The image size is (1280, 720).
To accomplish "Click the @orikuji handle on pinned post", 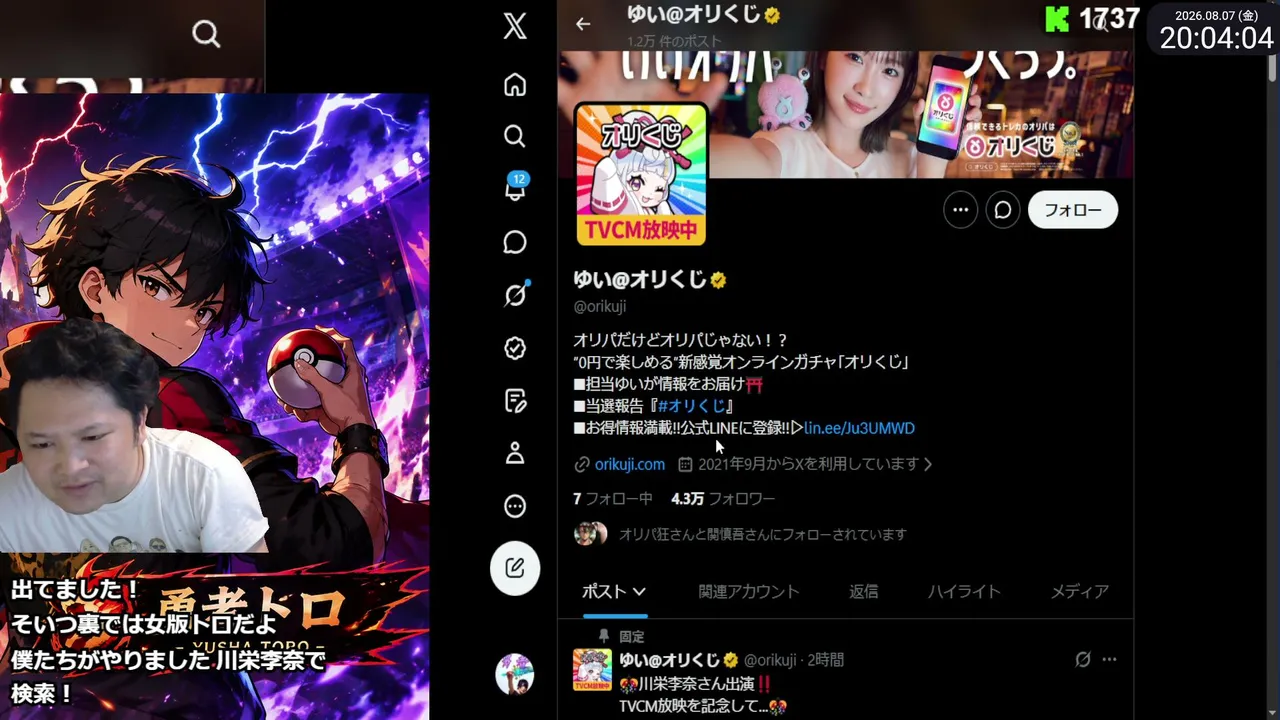I will click(770, 660).
